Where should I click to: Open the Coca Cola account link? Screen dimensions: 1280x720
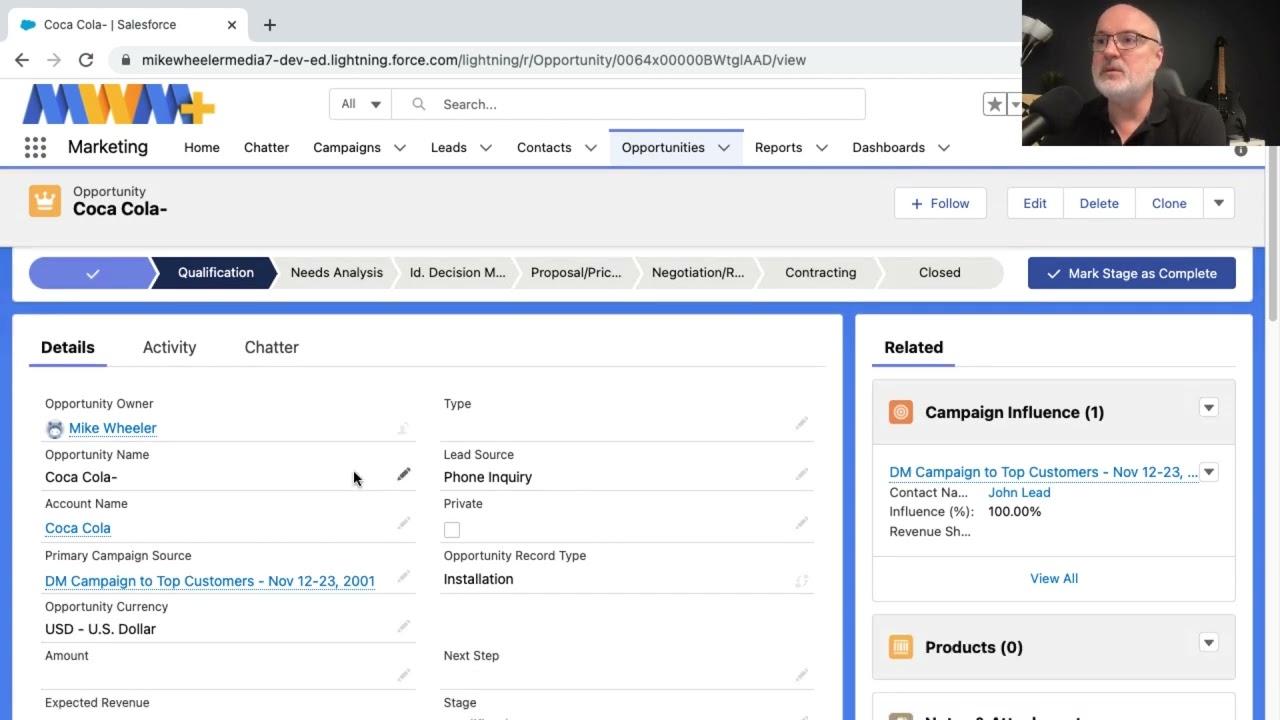coord(78,528)
